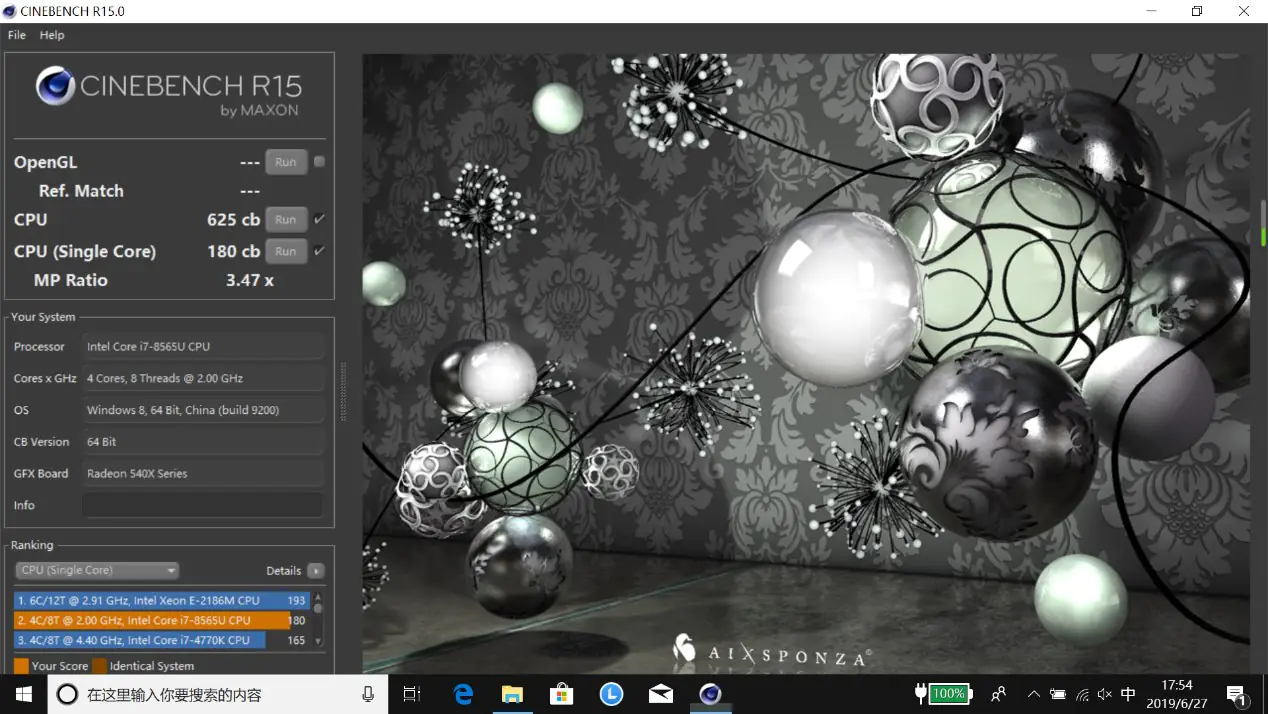Viewport: 1268px width, 714px height.
Task: Show hidden system tray icons chevron
Action: [x=1033, y=694]
